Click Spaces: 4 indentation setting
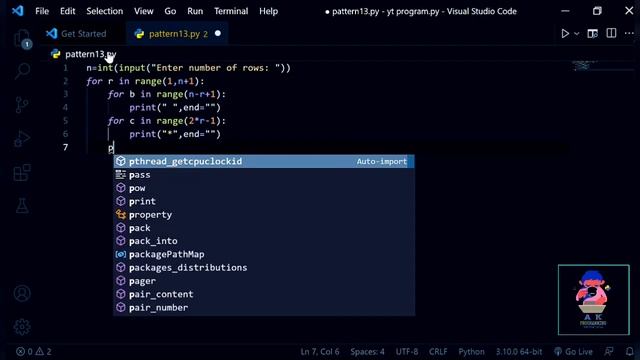640x360 pixels. [367, 351]
